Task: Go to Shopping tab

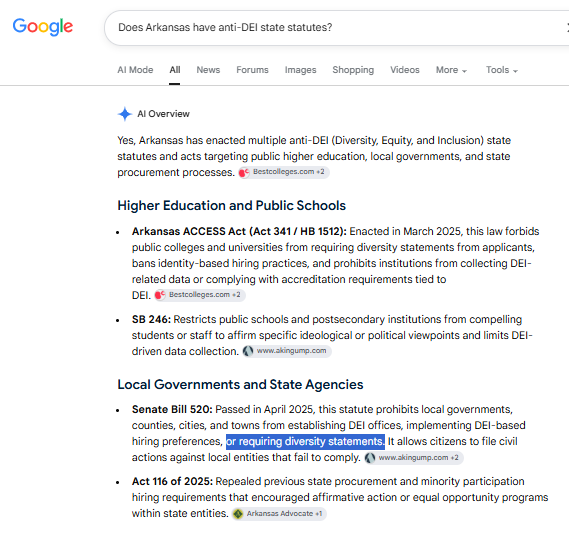Action: point(353,70)
